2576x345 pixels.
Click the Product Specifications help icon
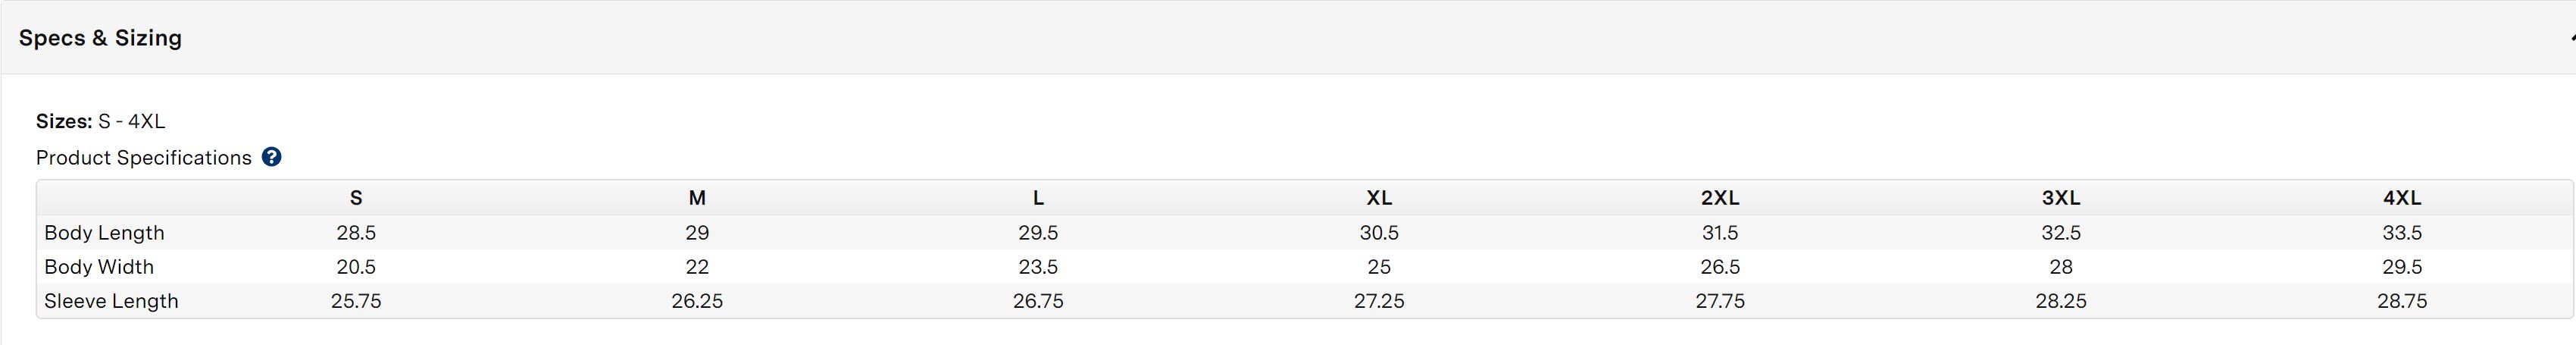point(271,157)
